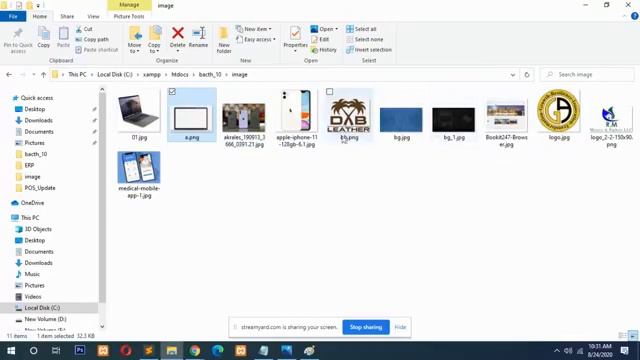Open Windows Start menu
Image resolution: width=640 pixels, height=360 pixels.
(x=11, y=351)
